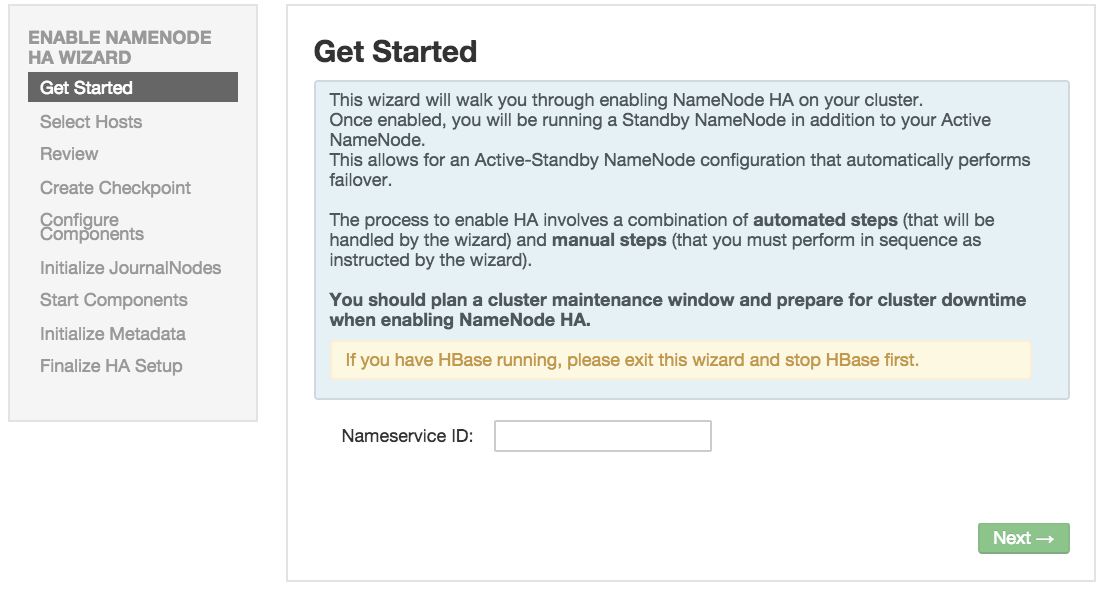Select the Initialize JournalNodes step
The height and width of the screenshot is (592, 1104).
point(130,268)
